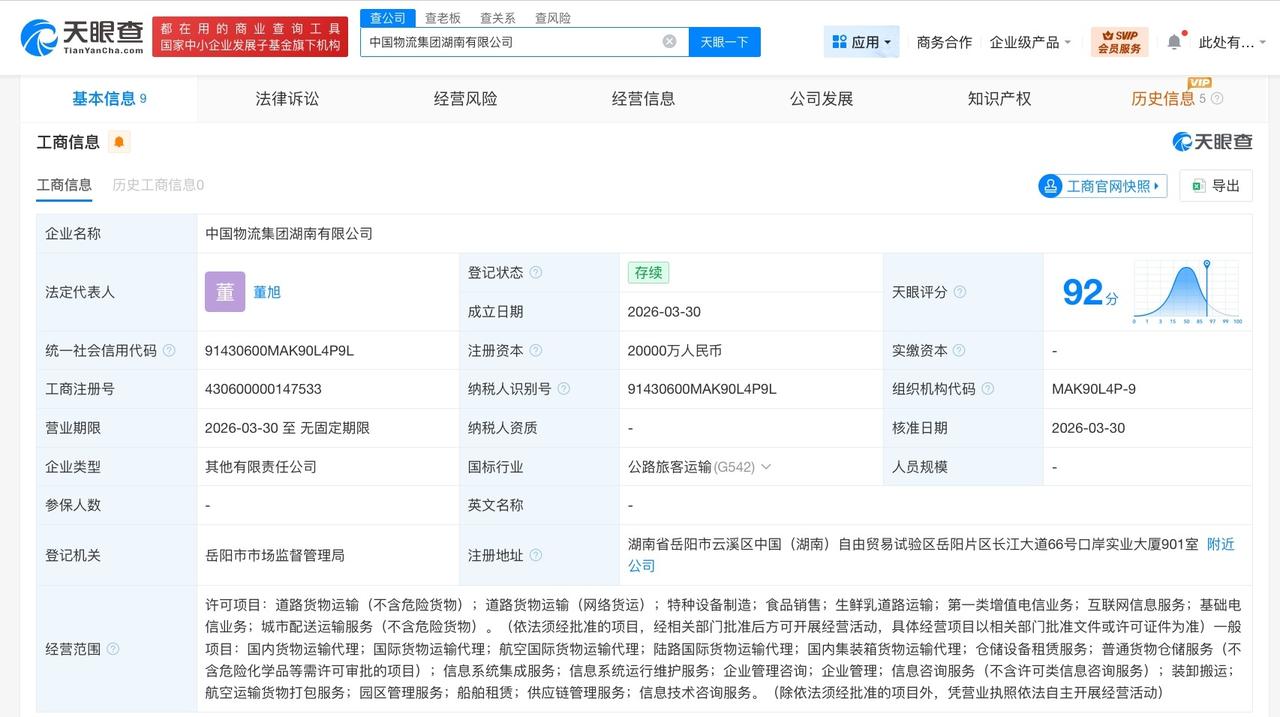Click the Excel icon next to 导出
The width and height of the screenshot is (1280, 717).
[1199, 186]
